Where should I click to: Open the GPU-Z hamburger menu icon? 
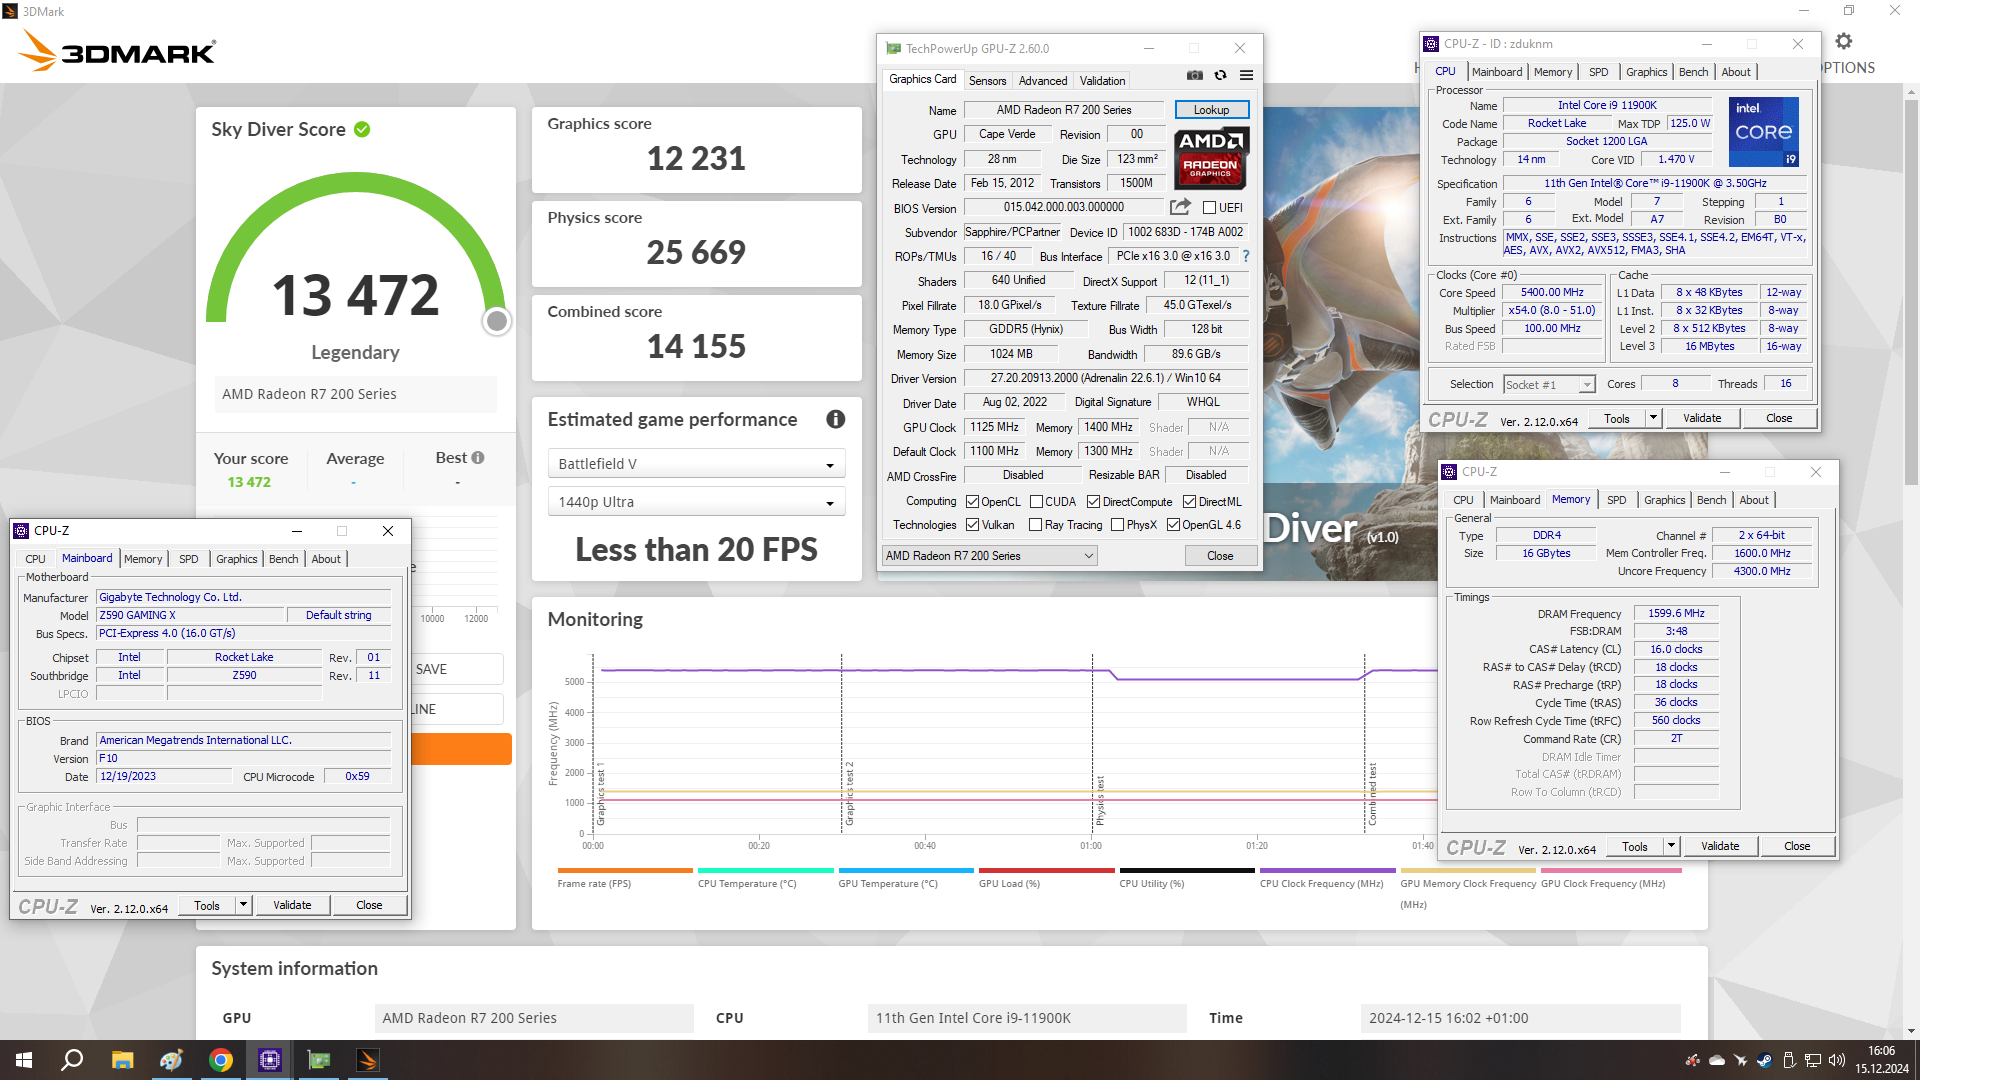[x=1246, y=75]
